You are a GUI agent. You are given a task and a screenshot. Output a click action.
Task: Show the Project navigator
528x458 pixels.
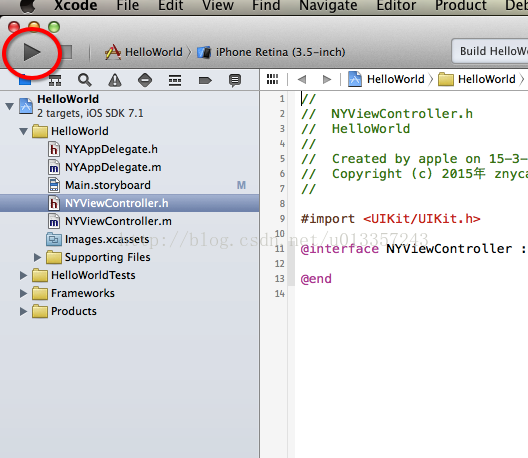click(x=25, y=80)
